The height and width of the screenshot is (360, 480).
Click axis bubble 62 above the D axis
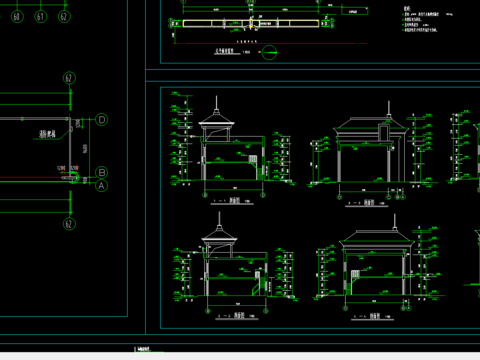click(x=69, y=78)
